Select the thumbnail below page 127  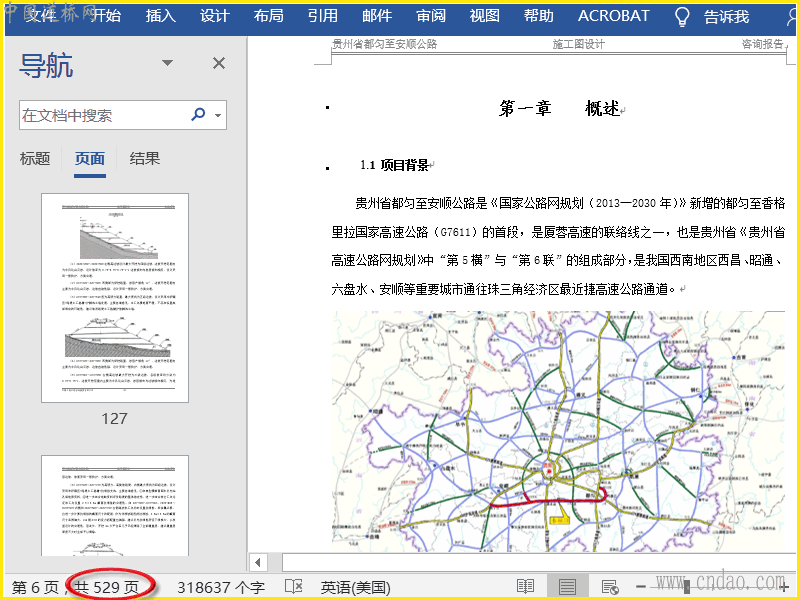[115, 506]
